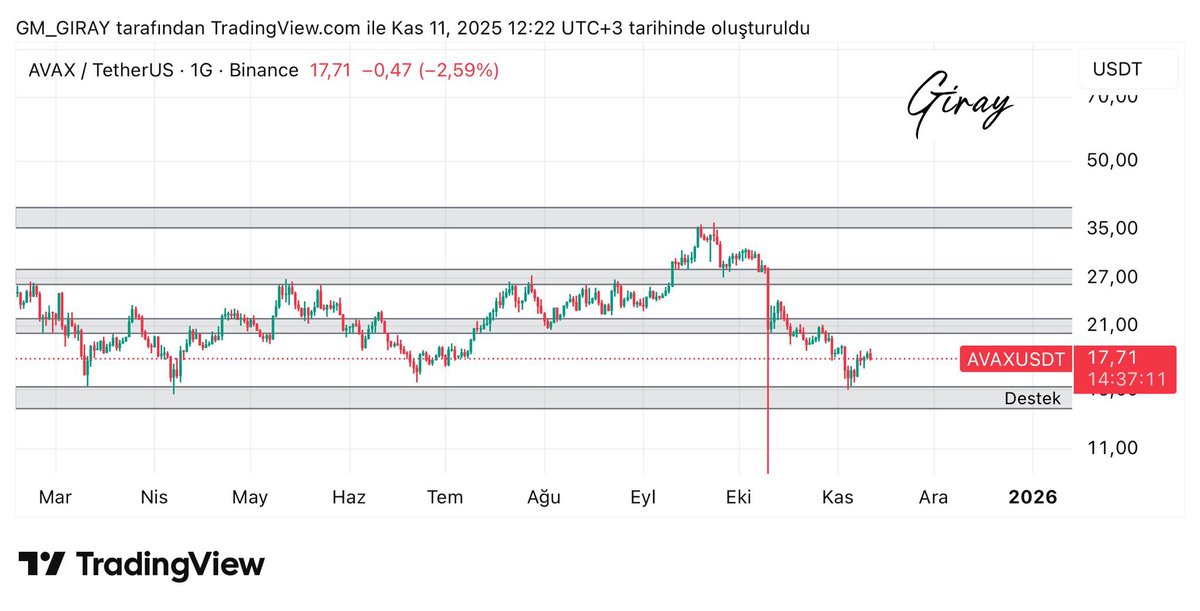
Task: Open the TradingView wordmark link
Action: [x=170, y=564]
